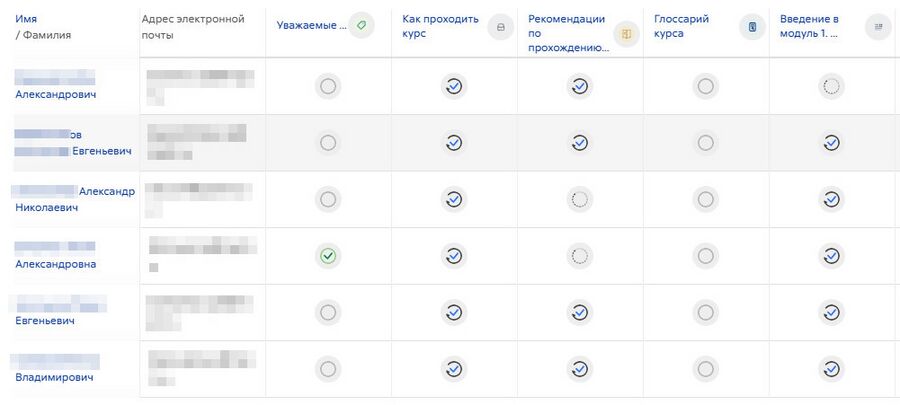
Task: Open profile of Александр Николаевич
Action: tap(73, 199)
